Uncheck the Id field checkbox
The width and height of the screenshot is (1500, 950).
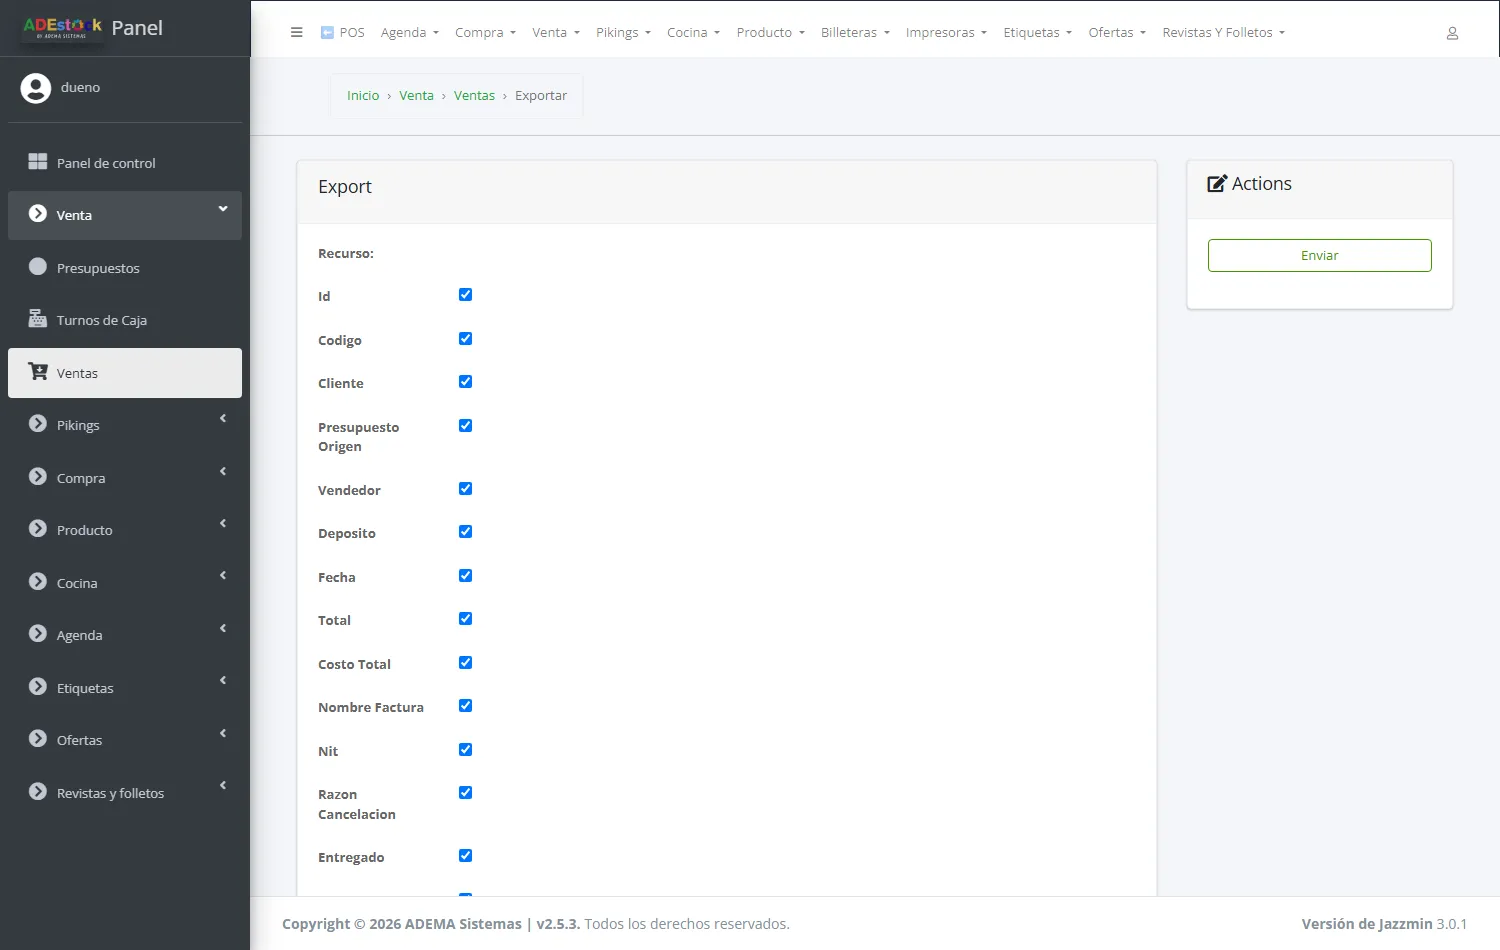465,295
